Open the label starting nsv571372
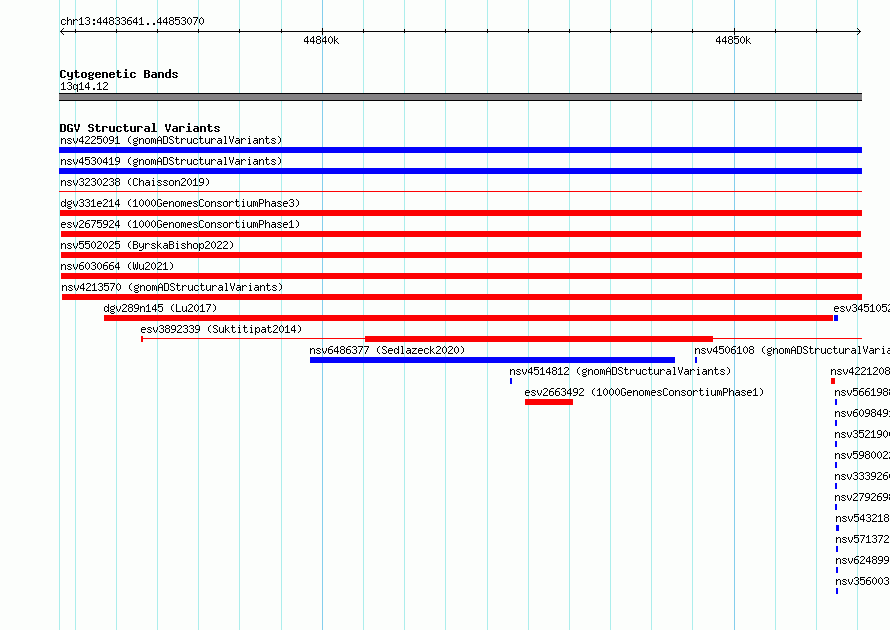This screenshot has height=630, width=890. (x=863, y=539)
